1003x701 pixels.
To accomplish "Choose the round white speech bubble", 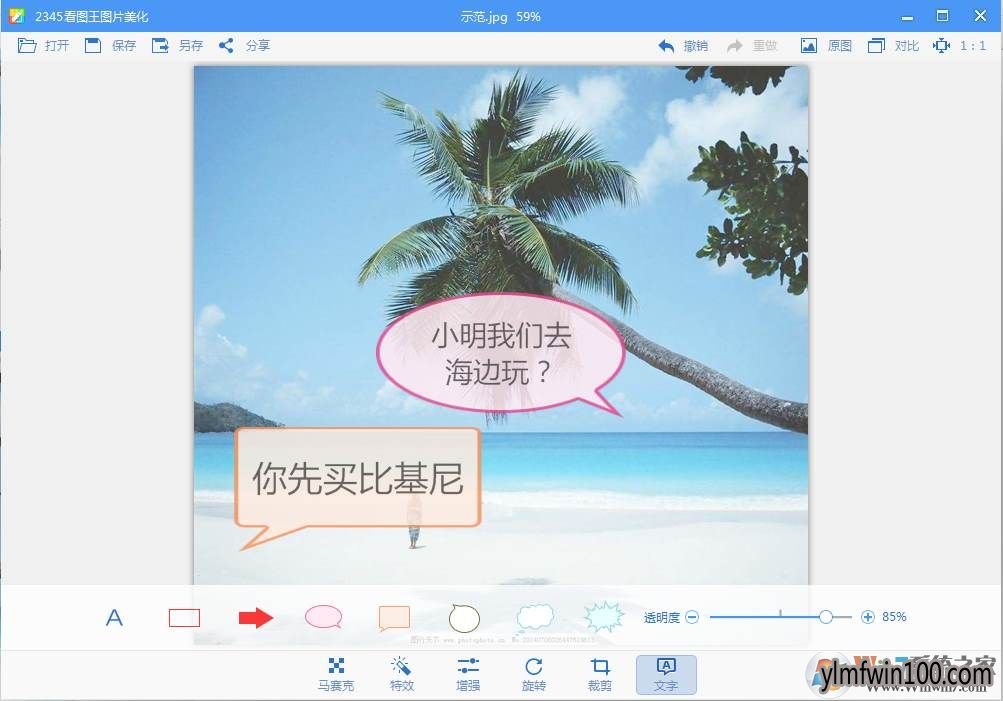I will coord(464,618).
